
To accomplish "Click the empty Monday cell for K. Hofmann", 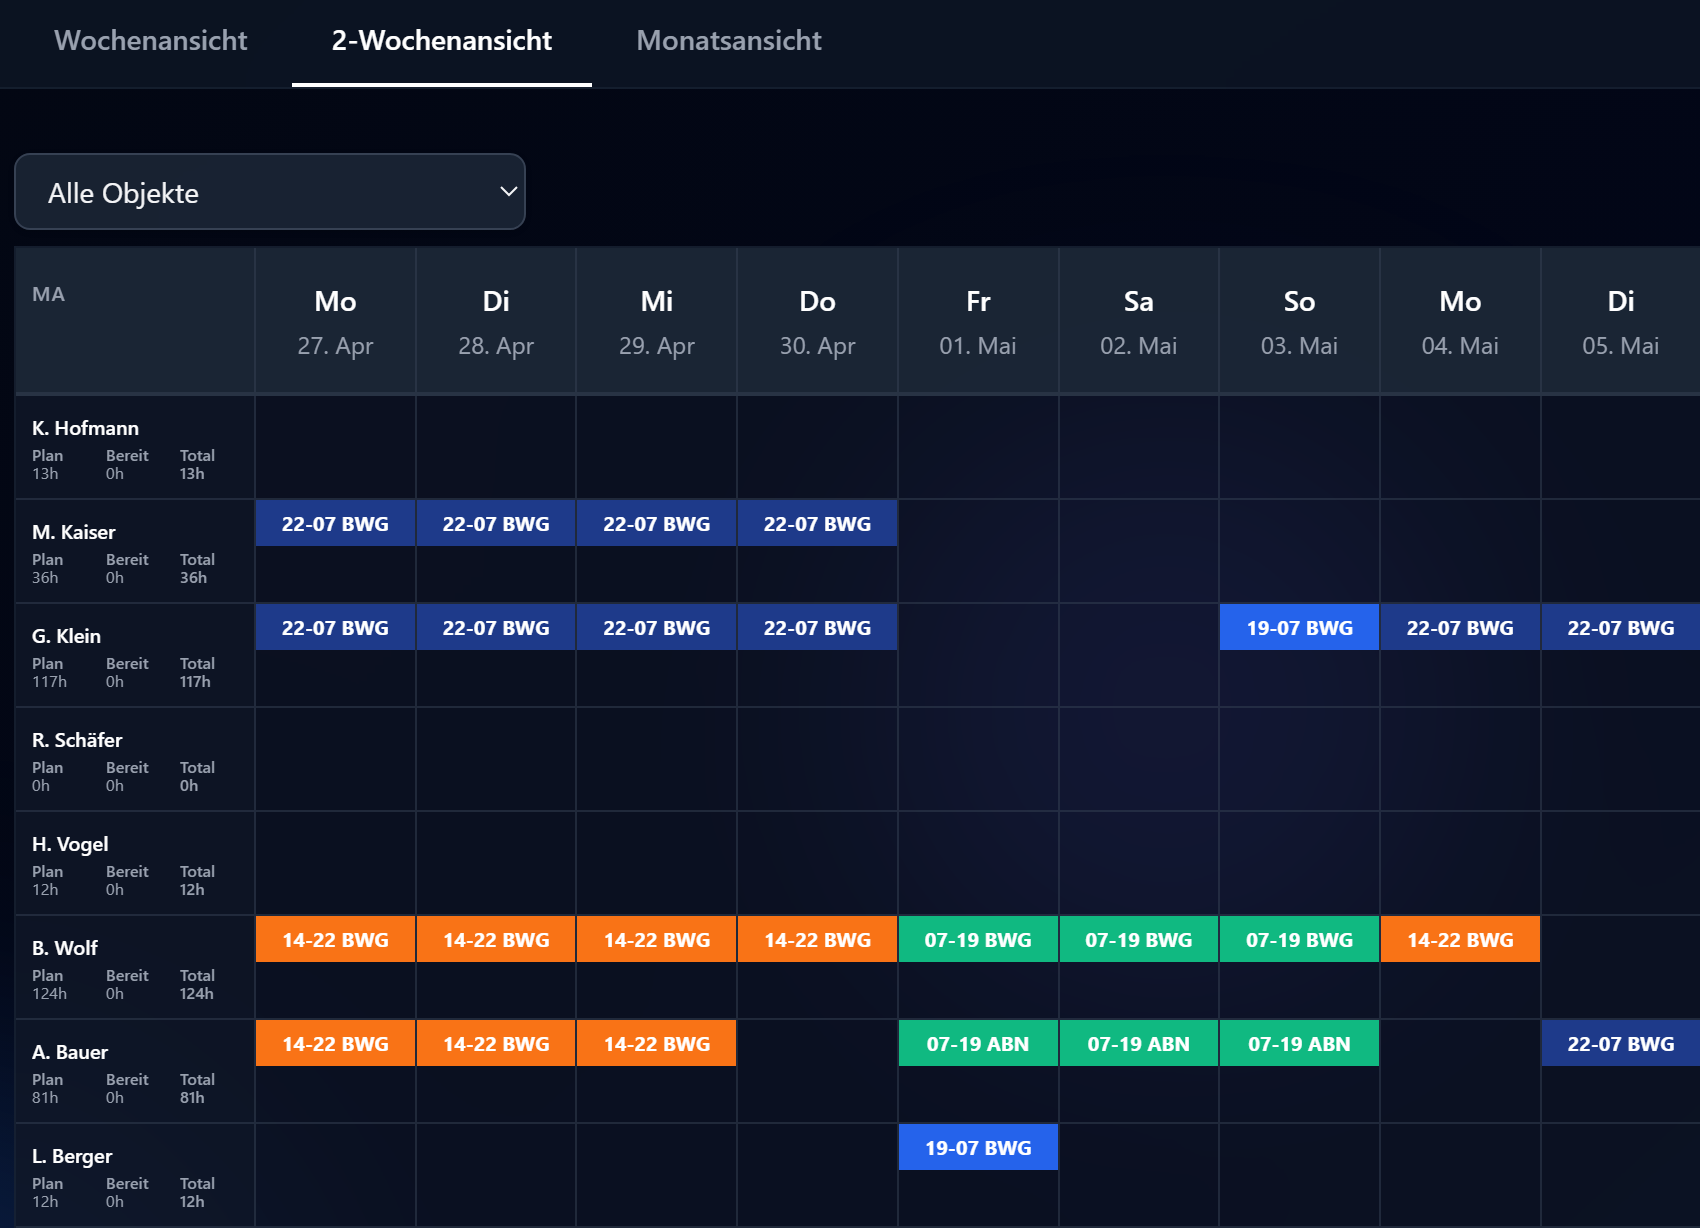I will 335,447.
